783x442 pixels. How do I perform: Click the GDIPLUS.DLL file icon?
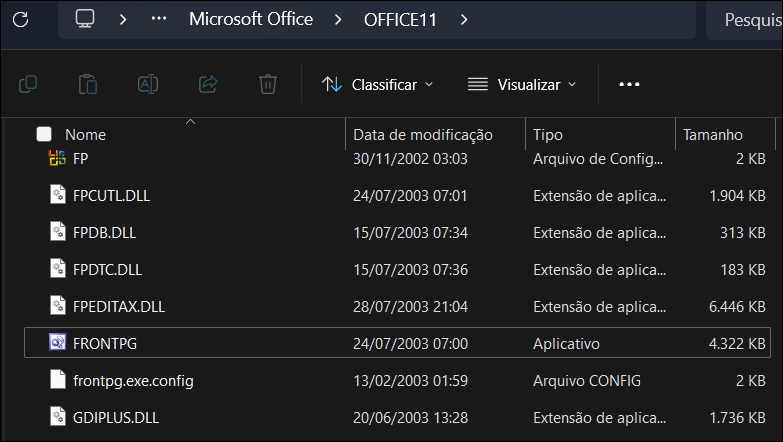coord(58,417)
